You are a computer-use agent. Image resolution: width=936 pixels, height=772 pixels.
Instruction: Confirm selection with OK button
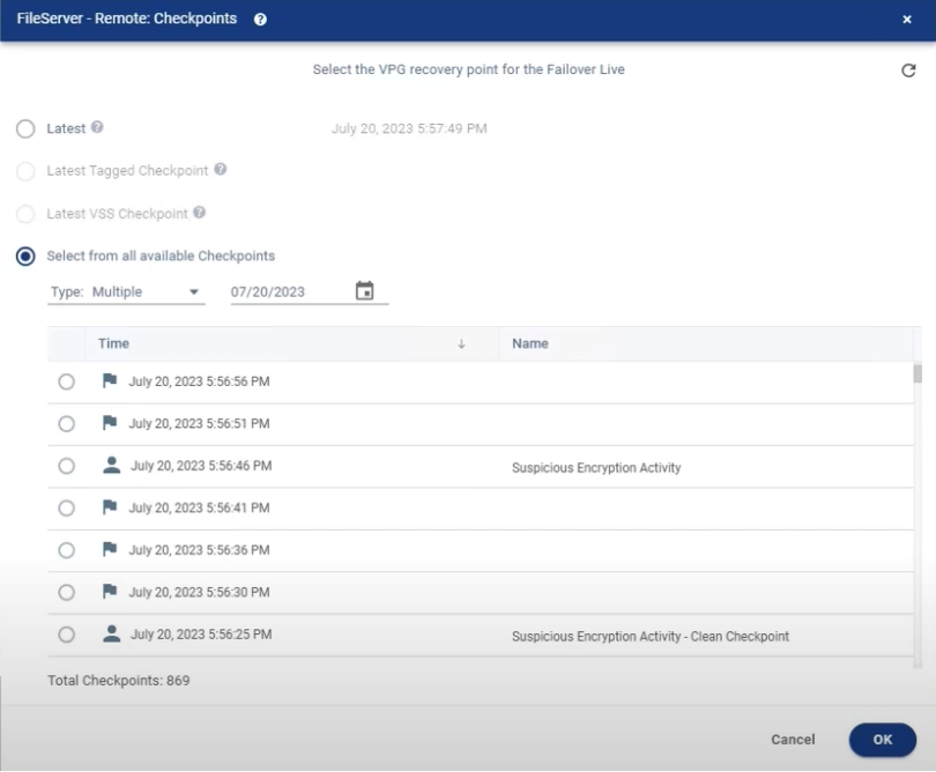(x=882, y=739)
